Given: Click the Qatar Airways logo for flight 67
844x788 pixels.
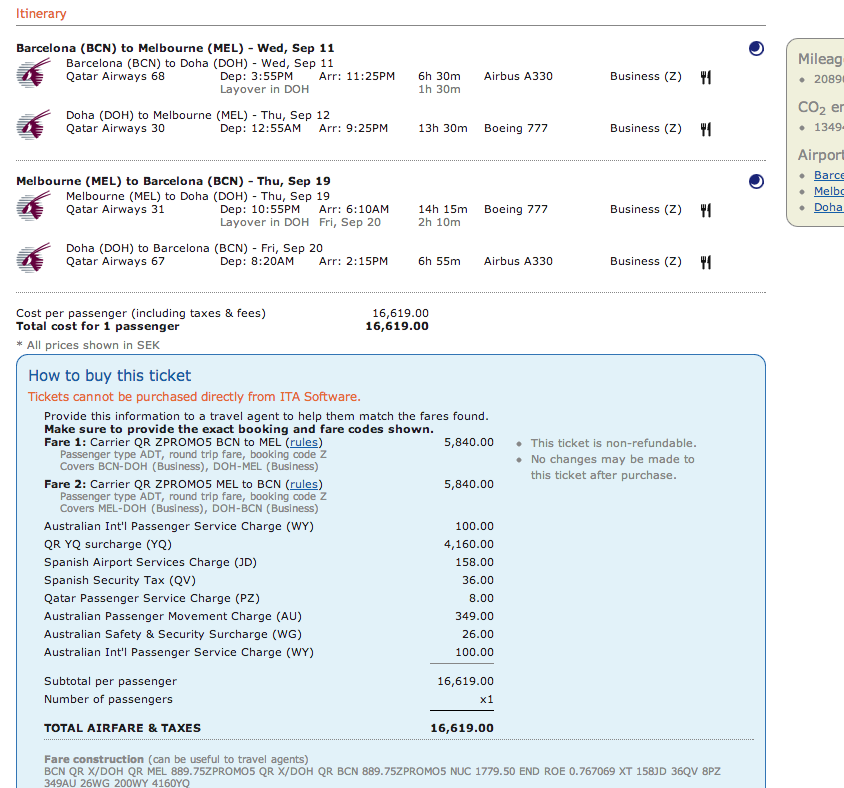Looking at the screenshot, I should click(33, 258).
